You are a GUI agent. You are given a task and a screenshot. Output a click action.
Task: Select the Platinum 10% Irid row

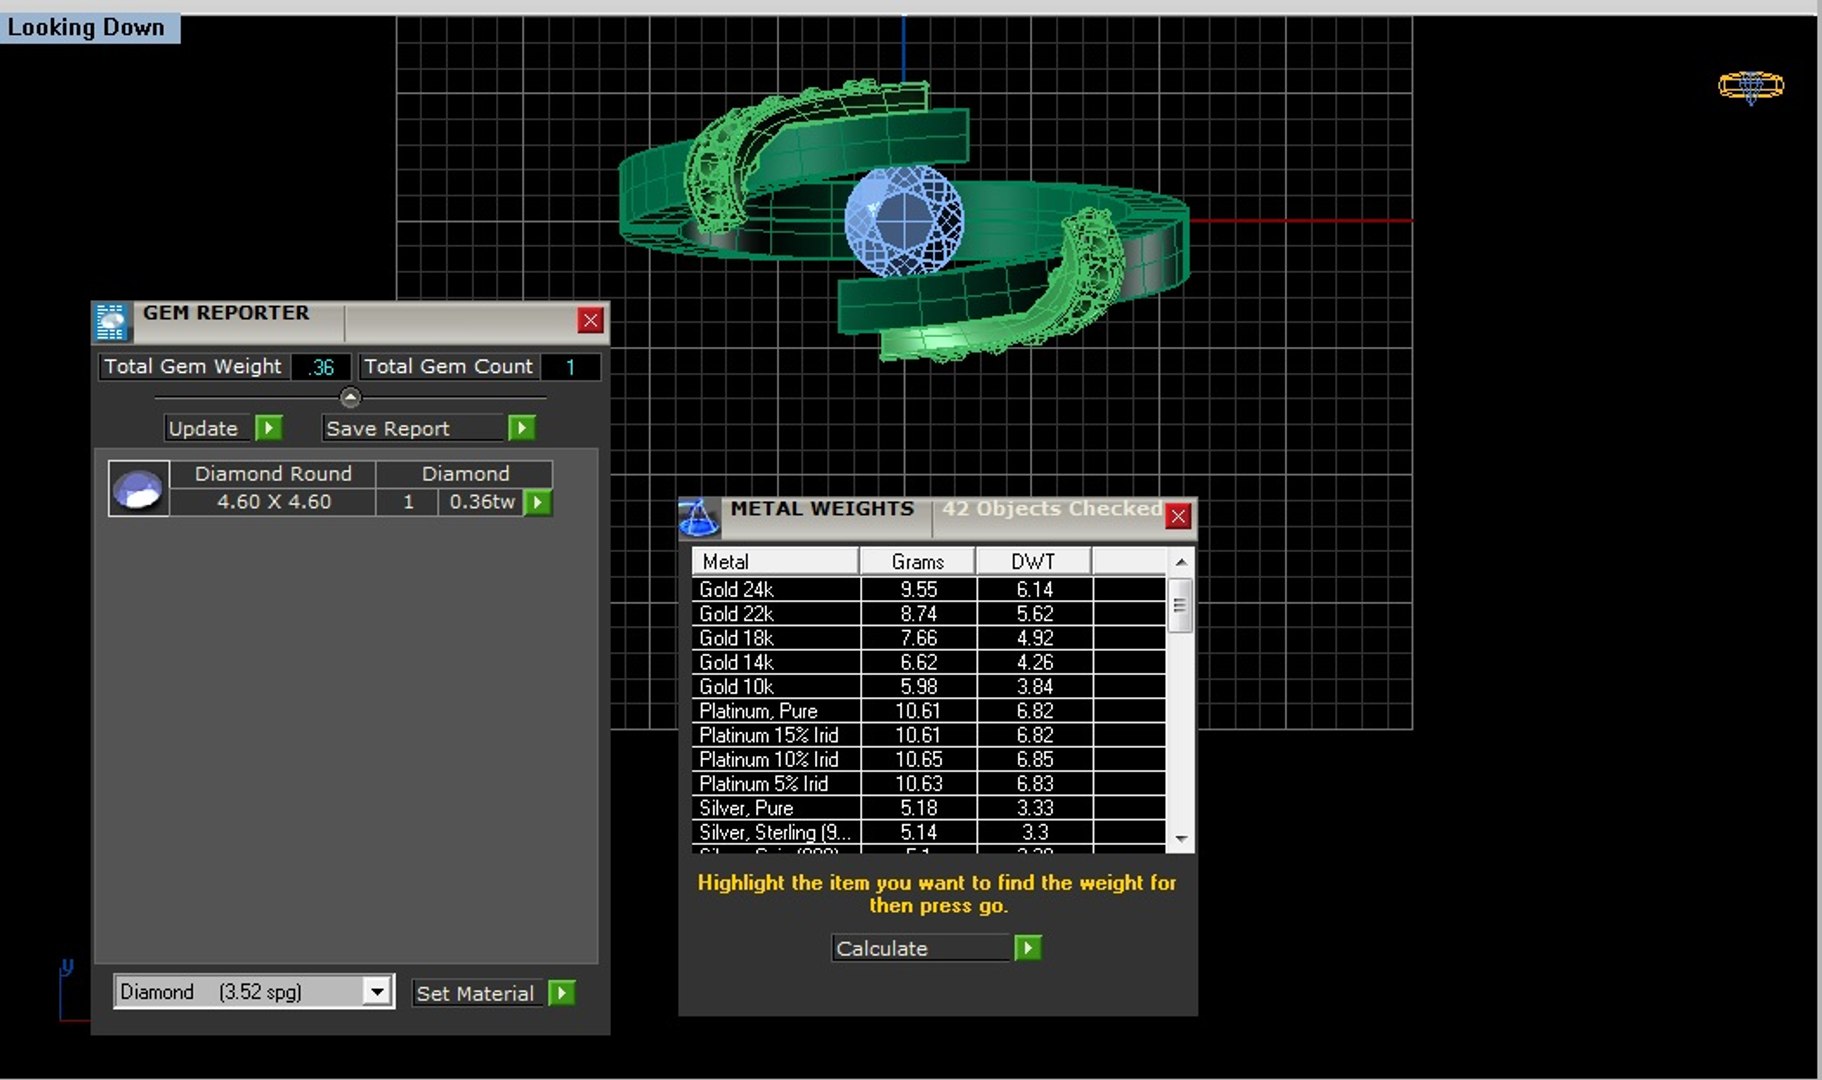(929, 759)
